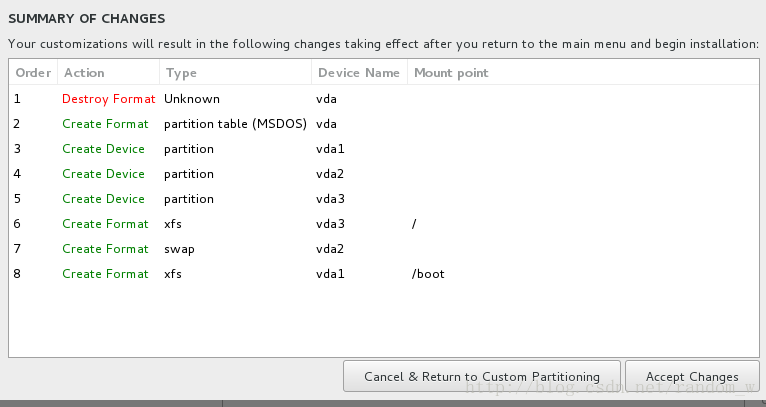Click the Type column header
Viewport: 766px width, 407px height.
click(x=235, y=73)
